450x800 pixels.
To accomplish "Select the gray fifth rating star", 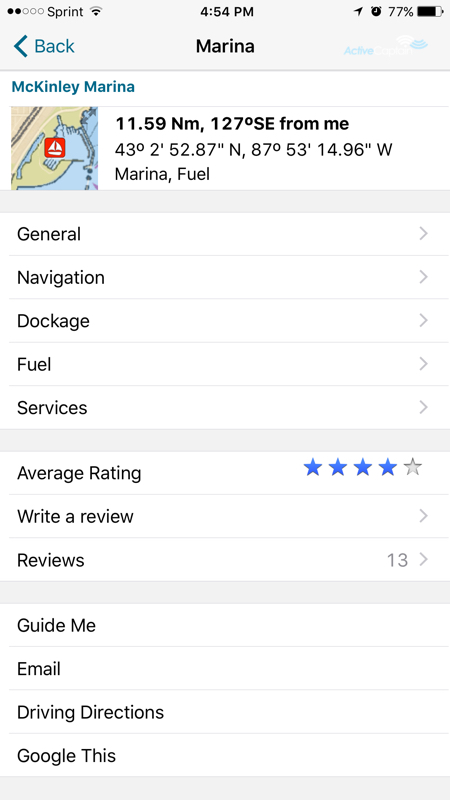I will 412,467.
